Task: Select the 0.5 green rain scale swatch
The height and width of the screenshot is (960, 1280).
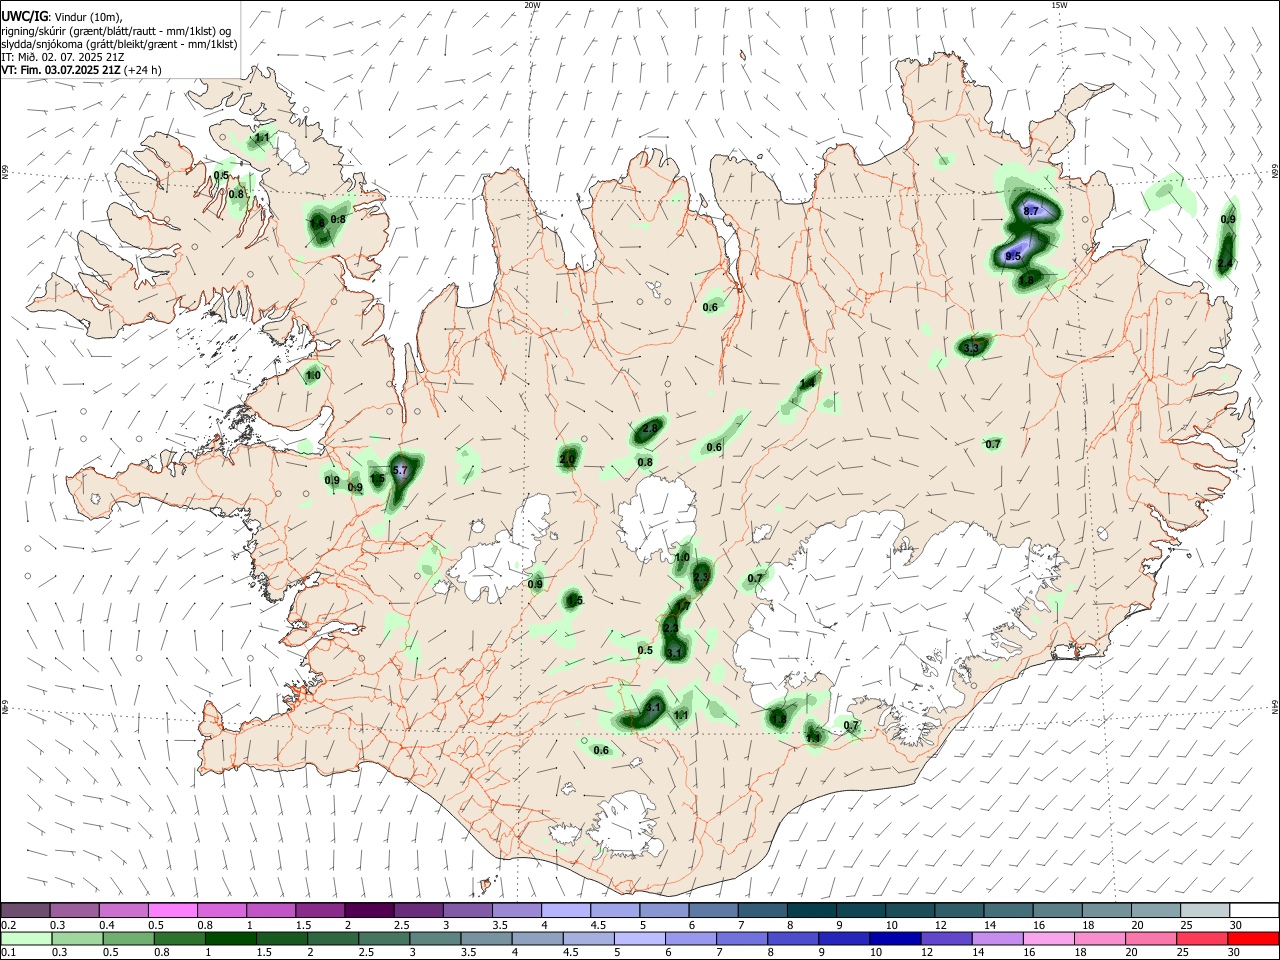Action: pyautogui.click(x=129, y=938)
